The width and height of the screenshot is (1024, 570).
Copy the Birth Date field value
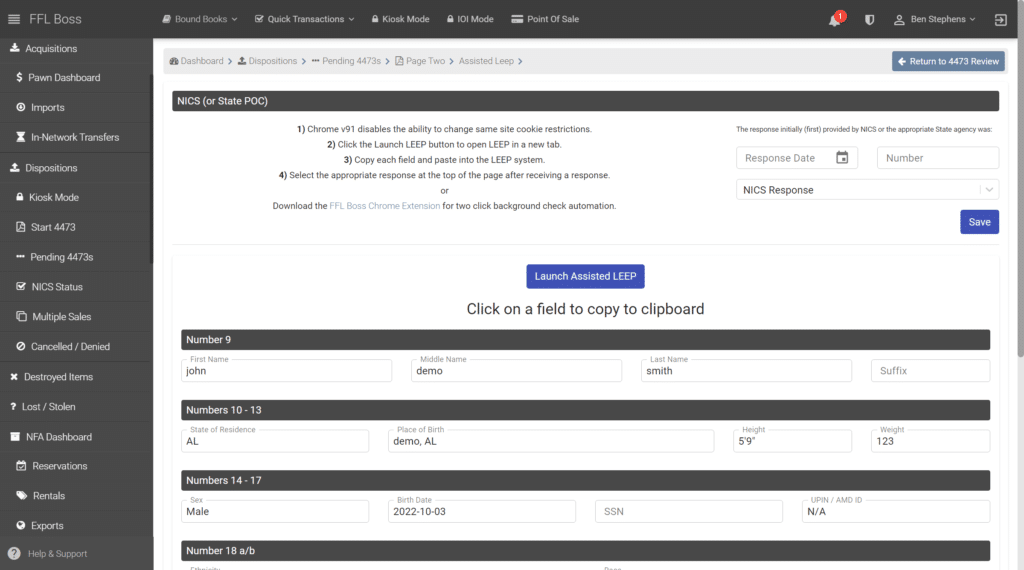pos(481,511)
